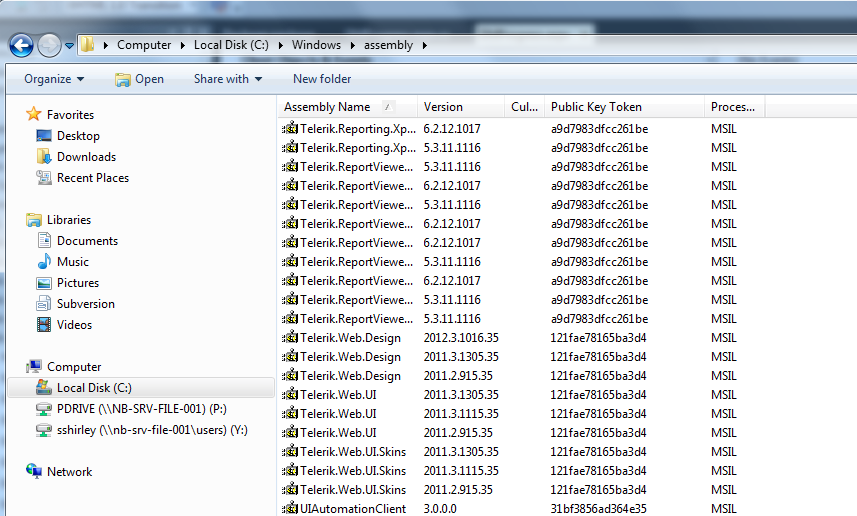Open the Videos library icon
Screen dimensions: 857x516
point(44,324)
